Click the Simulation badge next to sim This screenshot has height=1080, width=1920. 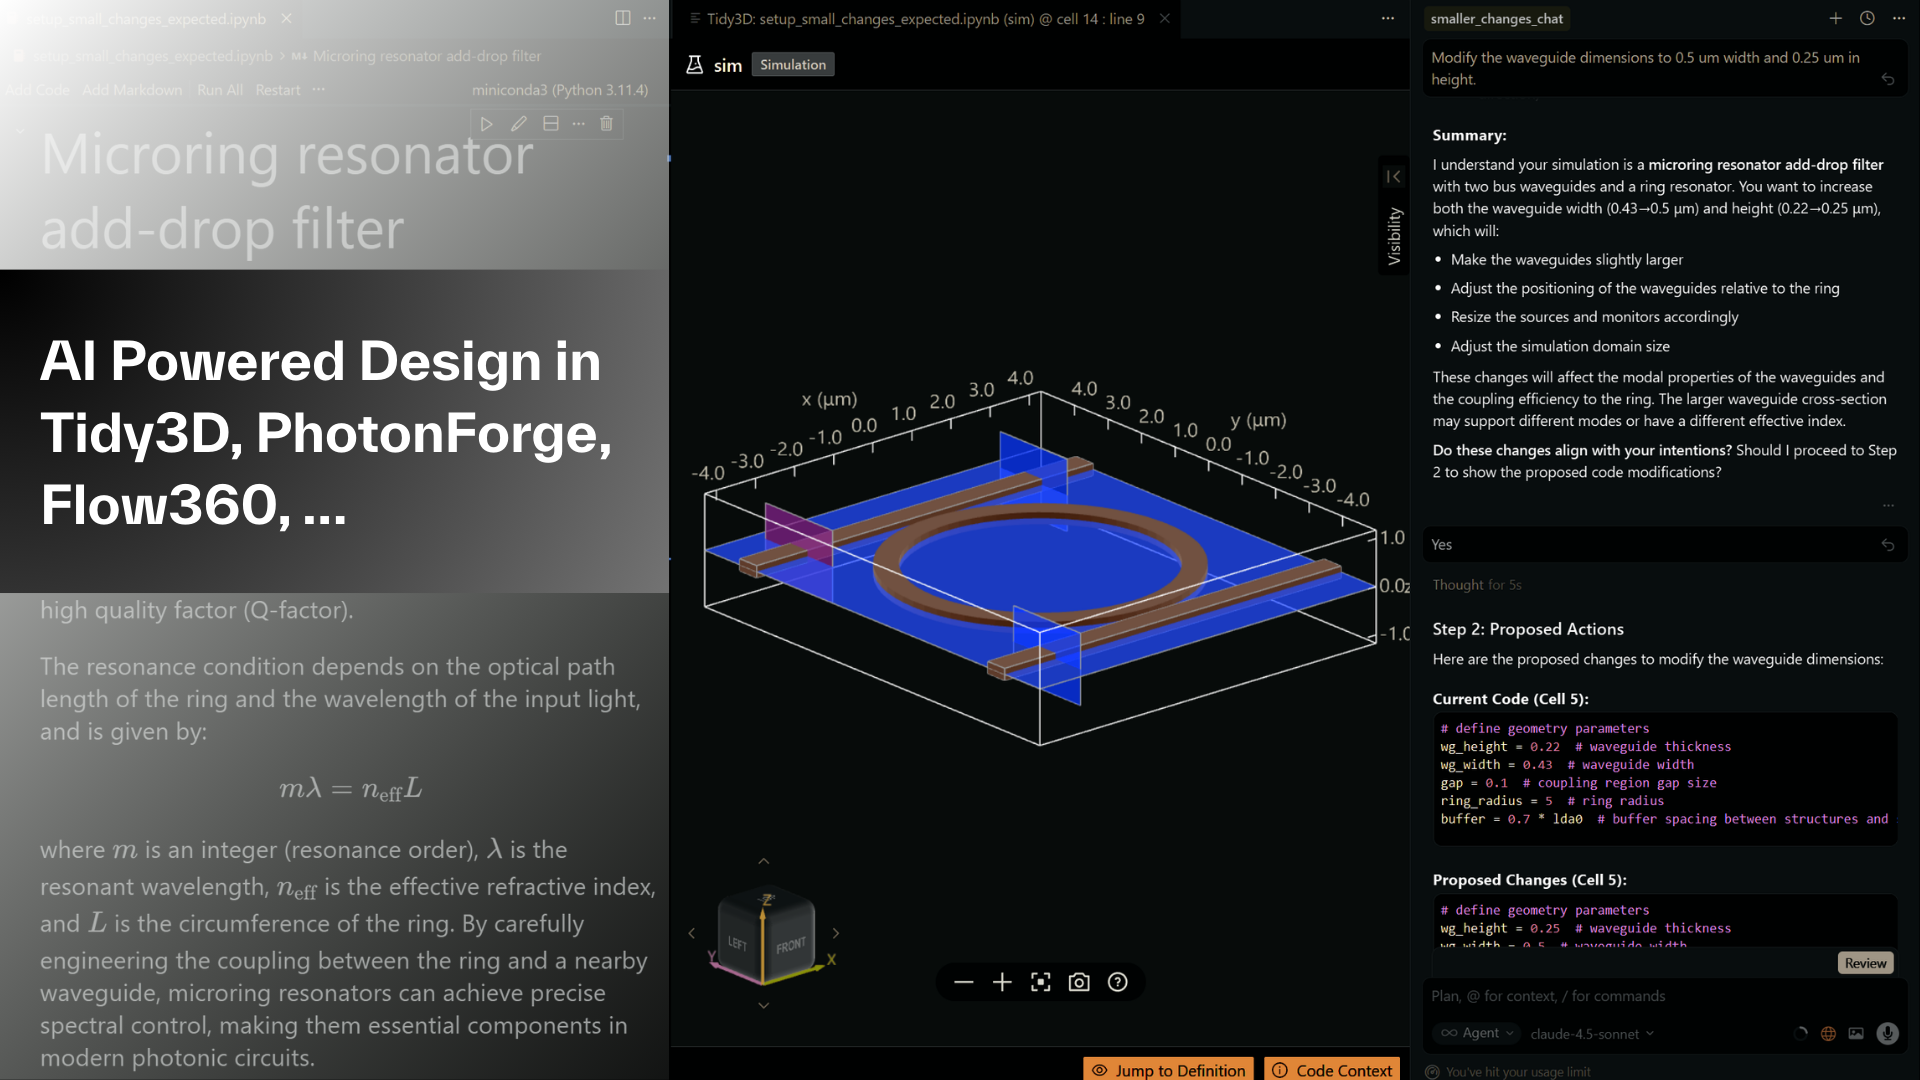click(x=793, y=65)
